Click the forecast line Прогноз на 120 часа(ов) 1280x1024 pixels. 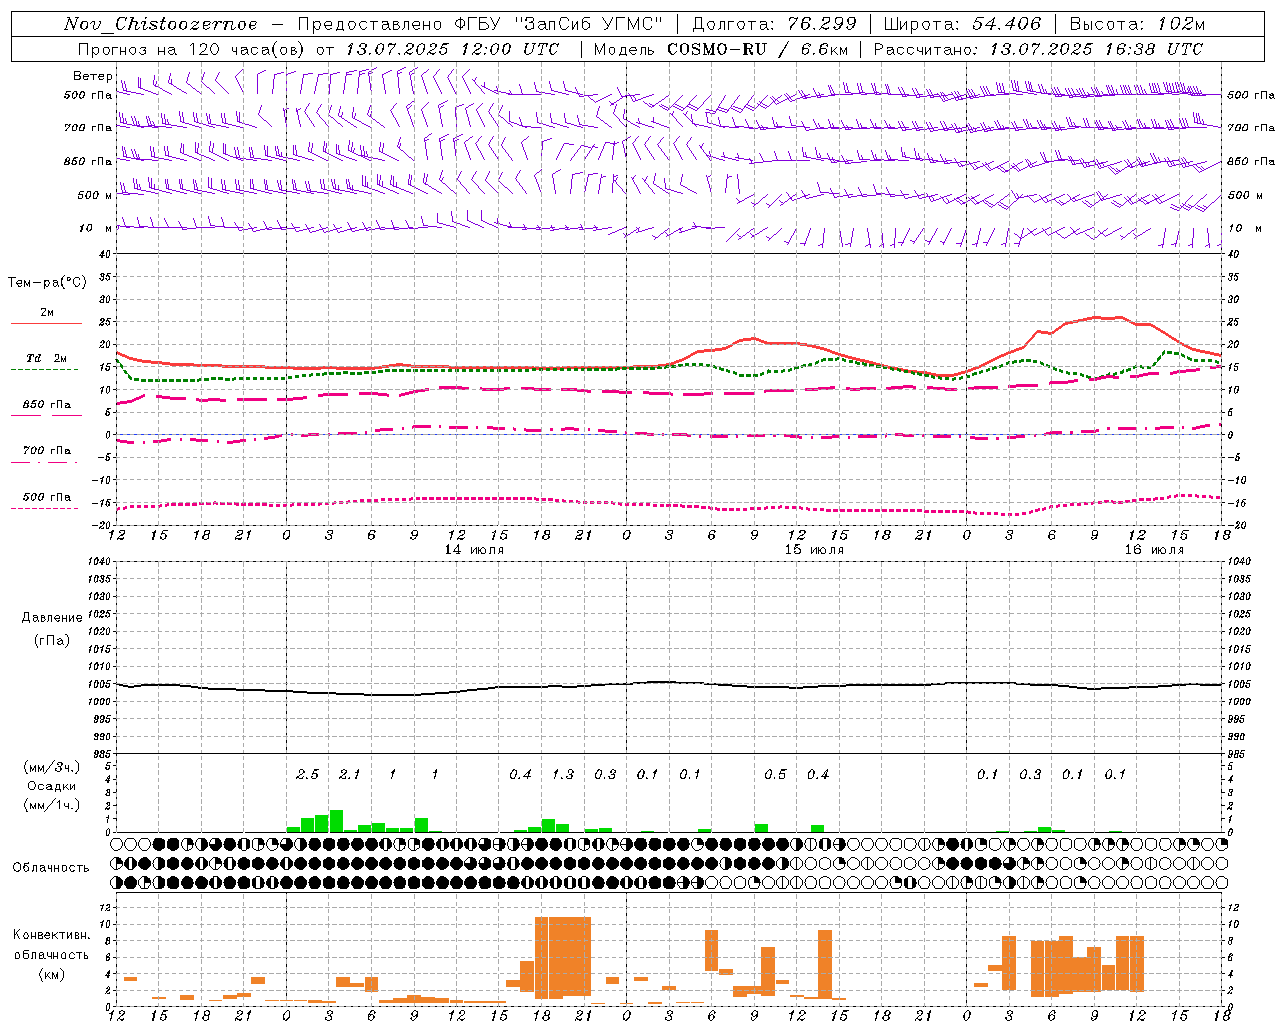[x=192, y=49]
